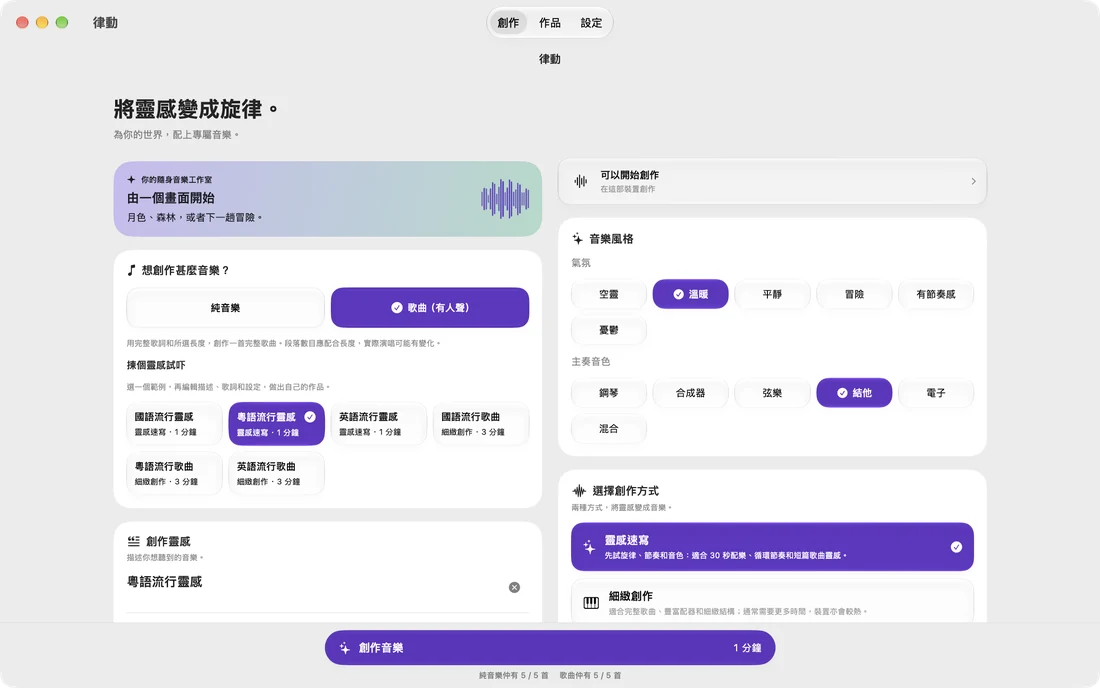Expand the 可以開始創作 status row chevron
The height and width of the screenshot is (688, 1100).
(x=973, y=181)
